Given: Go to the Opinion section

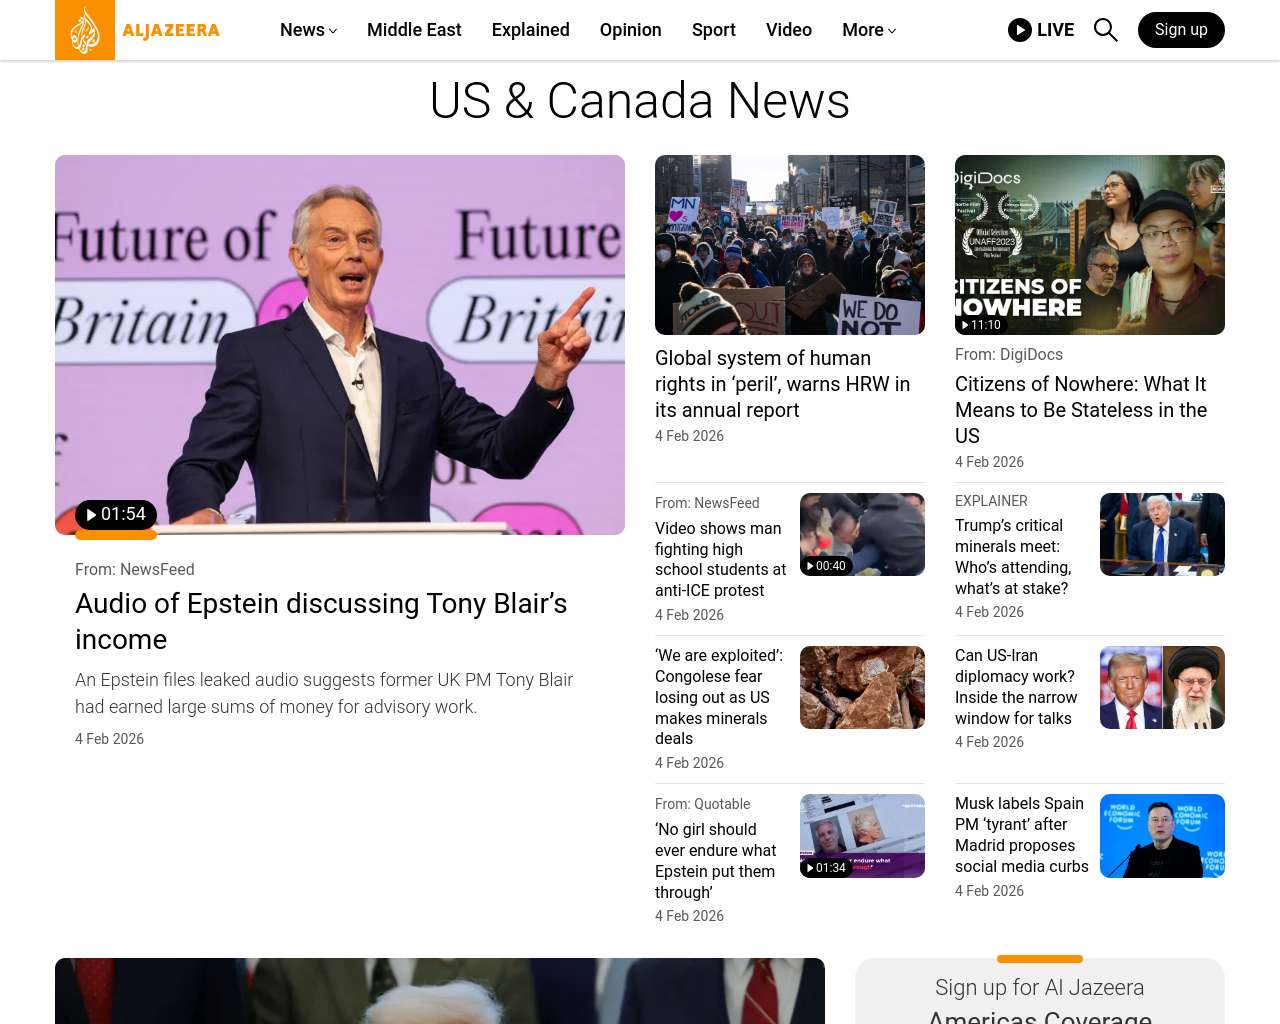Looking at the screenshot, I should tap(630, 30).
